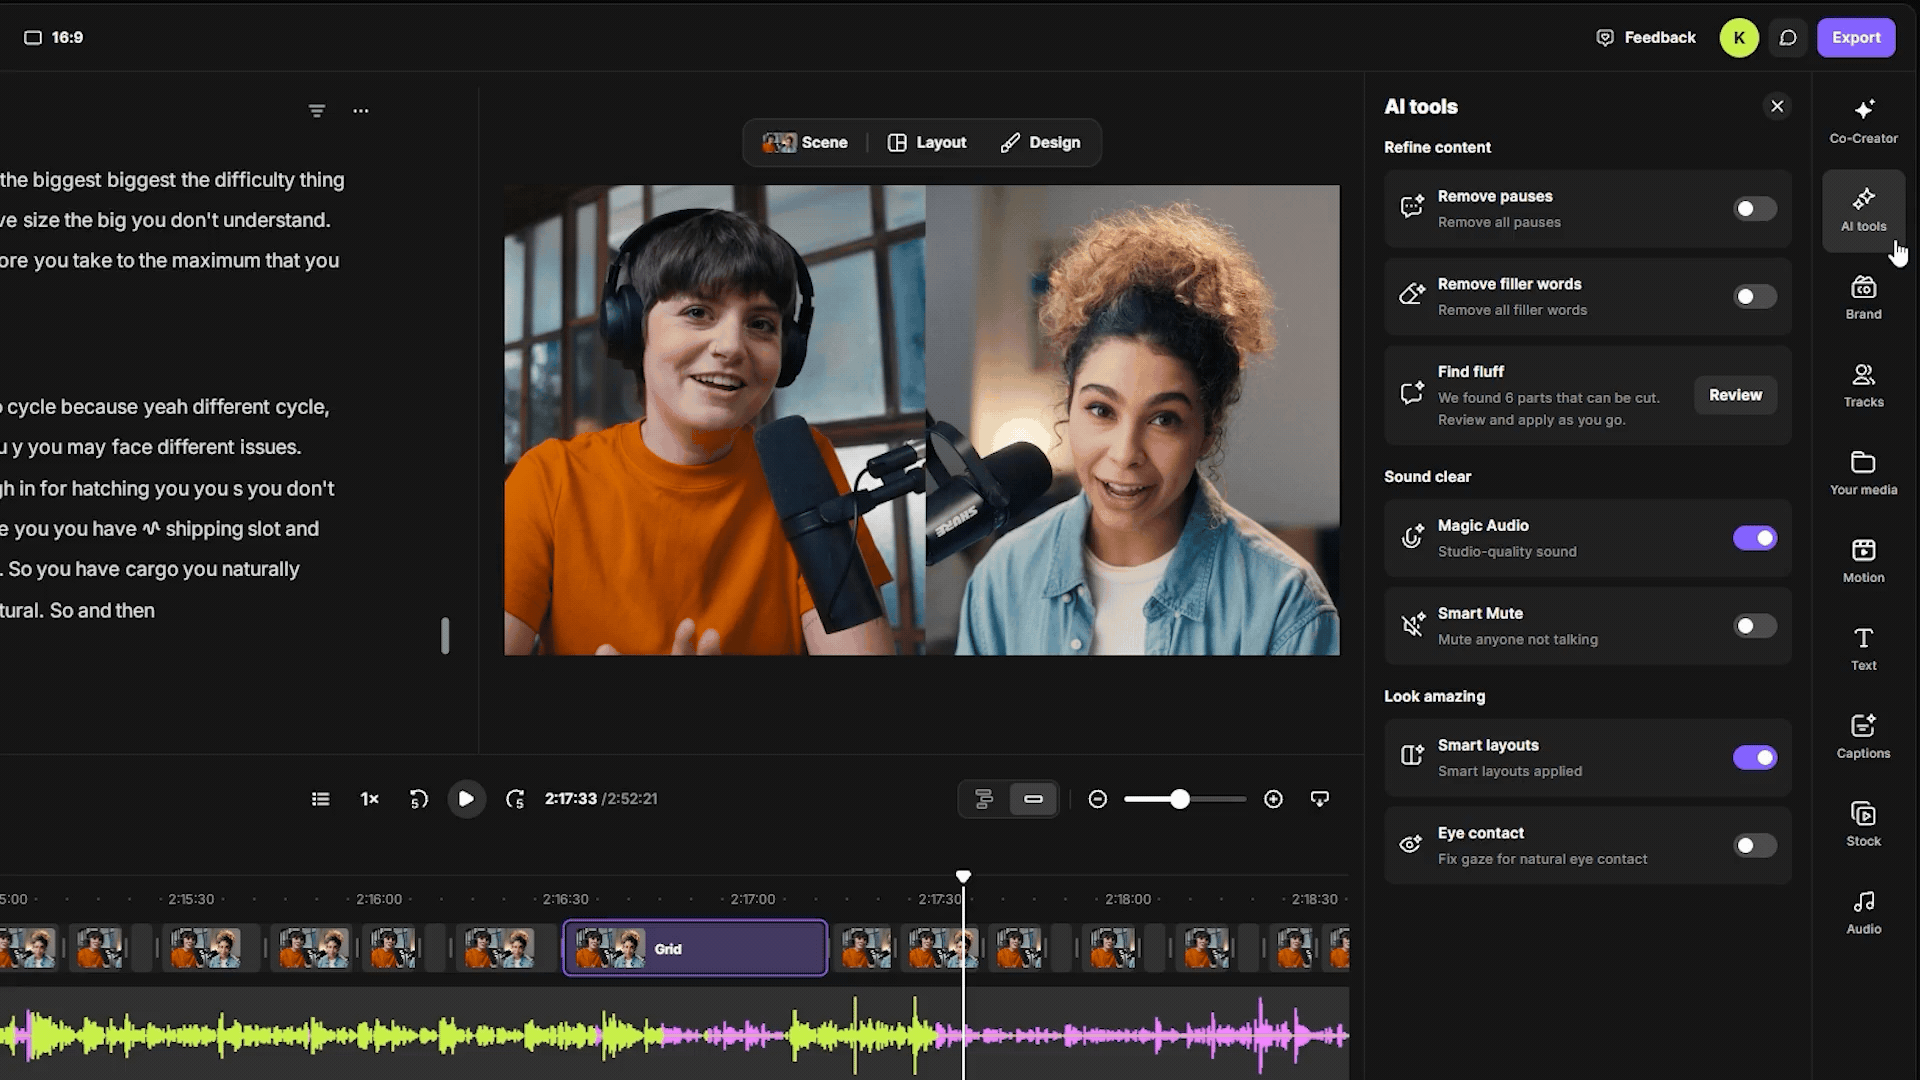Click the K user avatar

(1739, 38)
